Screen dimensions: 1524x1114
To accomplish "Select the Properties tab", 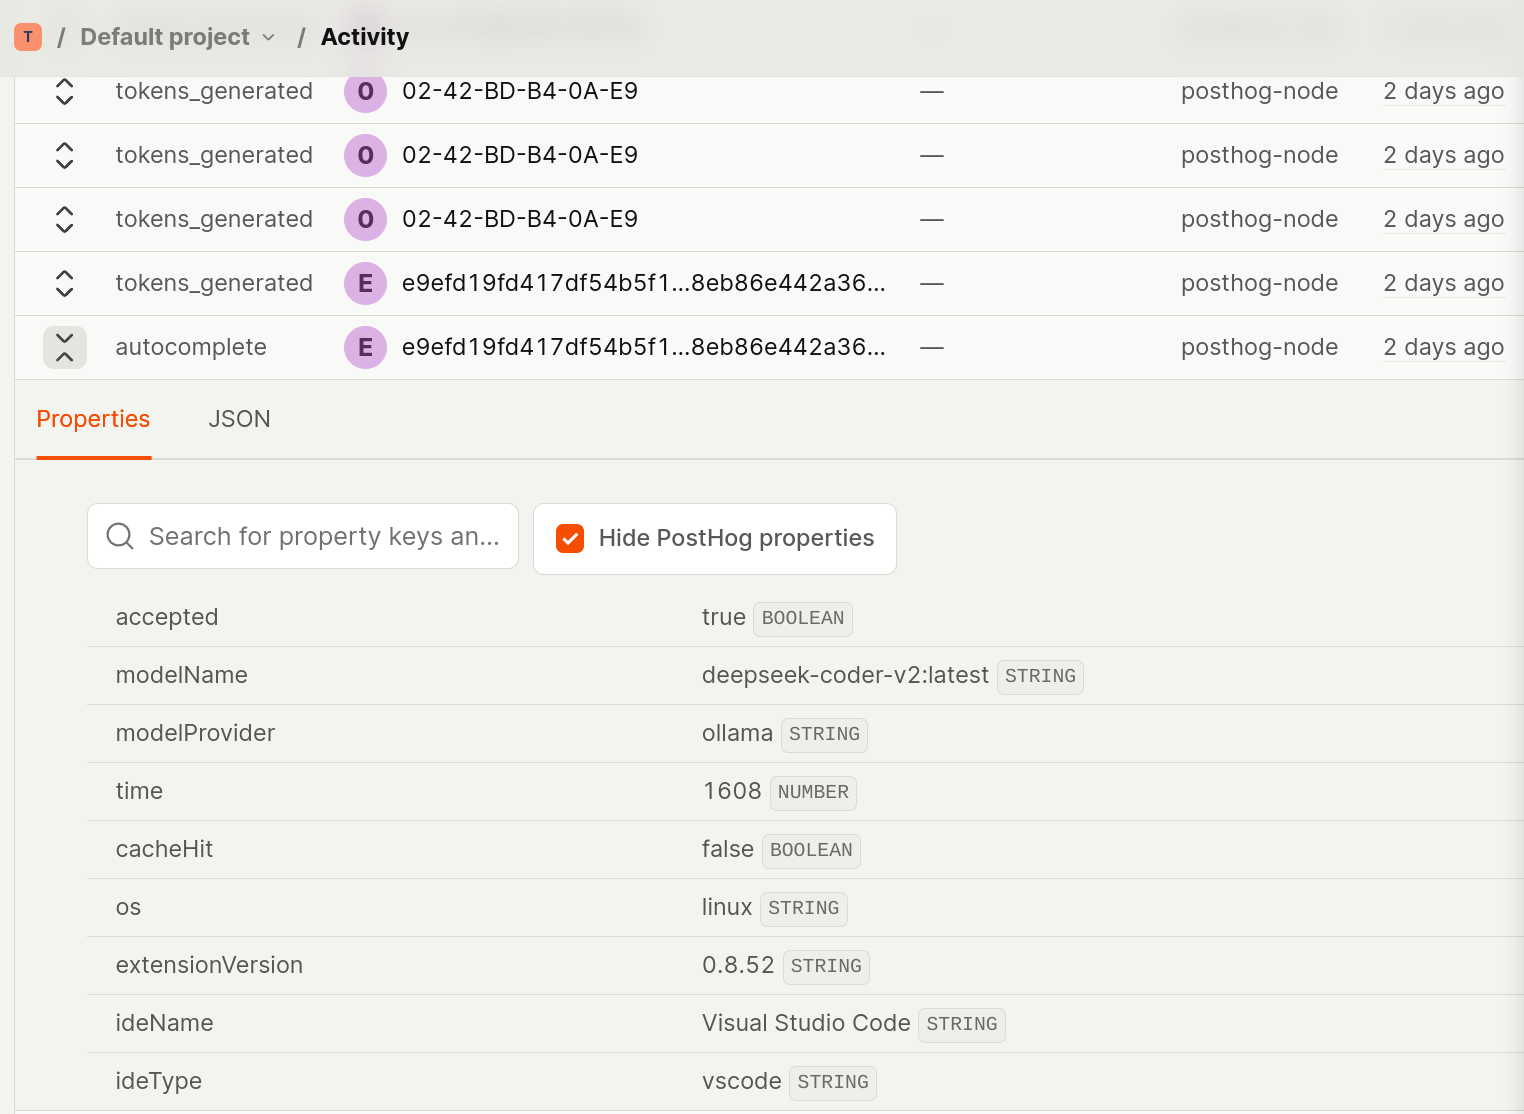I will tap(93, 419).
